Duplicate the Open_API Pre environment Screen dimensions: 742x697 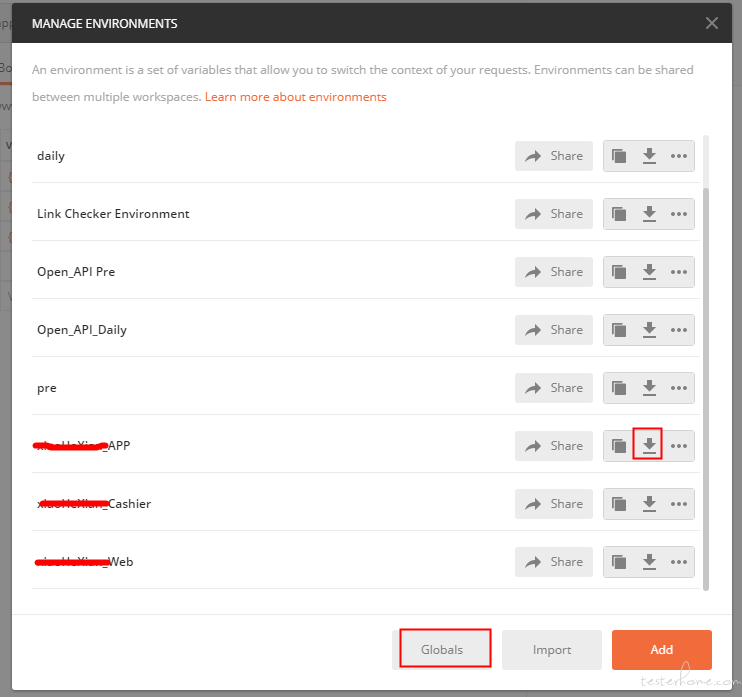618,272
